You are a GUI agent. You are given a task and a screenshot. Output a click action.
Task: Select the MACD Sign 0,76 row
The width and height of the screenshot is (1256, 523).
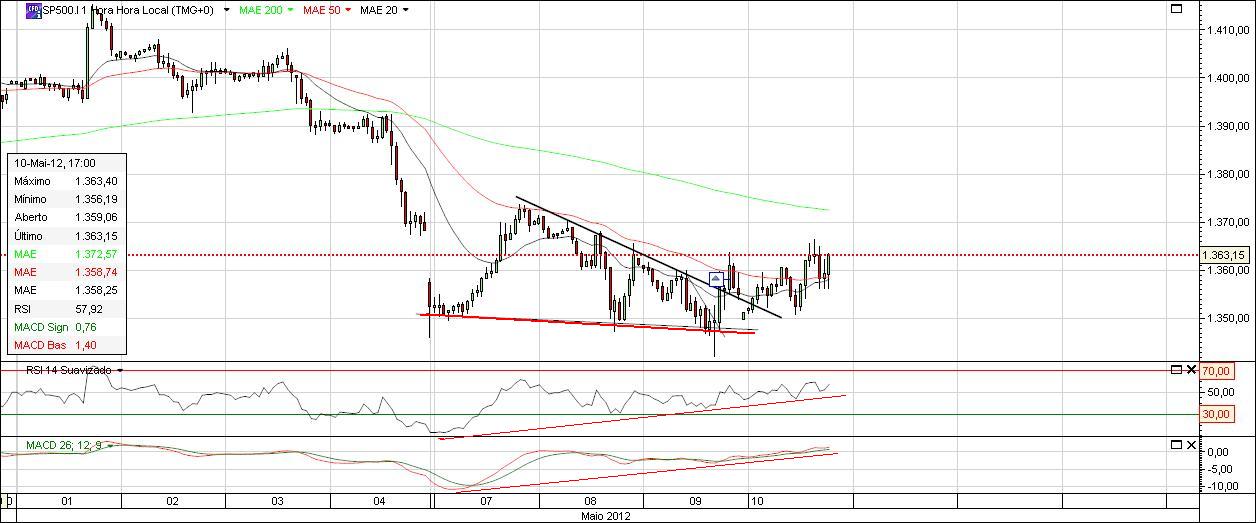point(67,327)
